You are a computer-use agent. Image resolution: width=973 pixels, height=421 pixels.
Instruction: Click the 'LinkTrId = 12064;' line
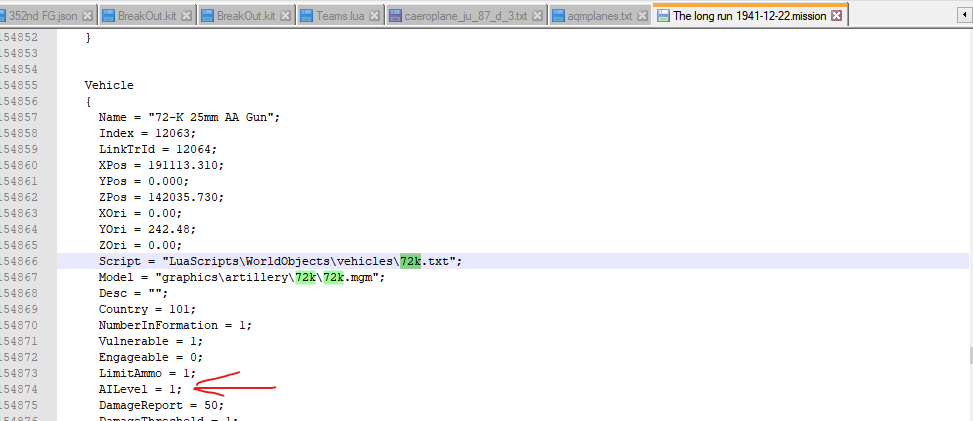click(x=158, y=150)
